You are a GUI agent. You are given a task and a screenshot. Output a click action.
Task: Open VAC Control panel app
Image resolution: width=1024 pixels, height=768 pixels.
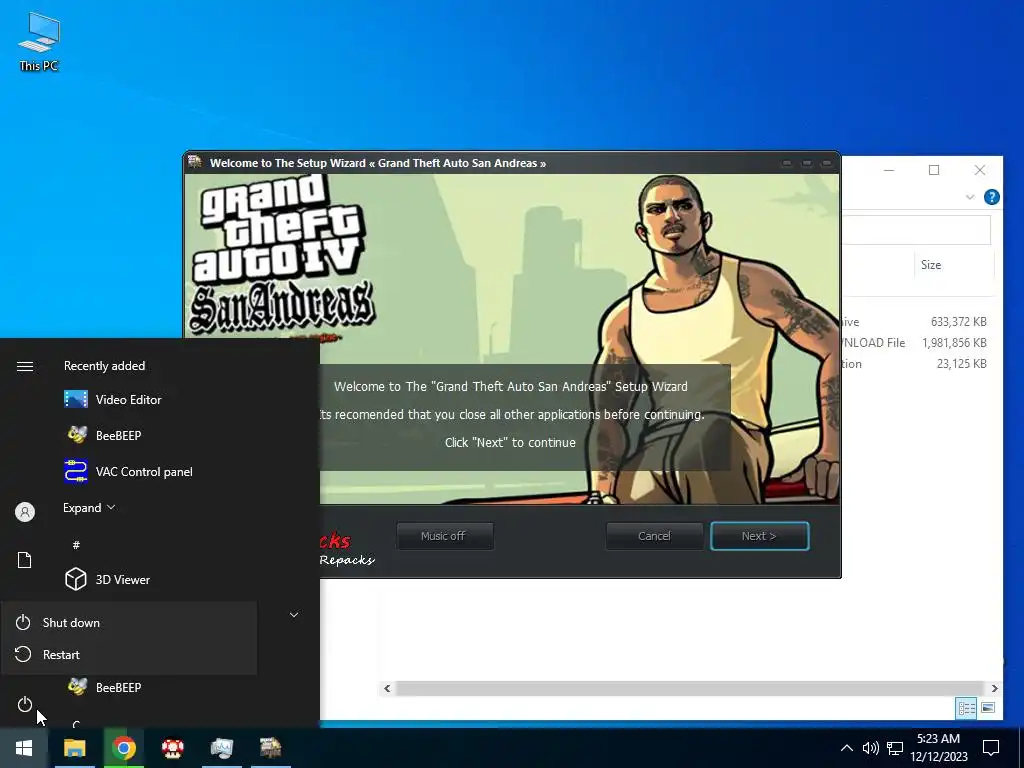(x=129, y=471)
